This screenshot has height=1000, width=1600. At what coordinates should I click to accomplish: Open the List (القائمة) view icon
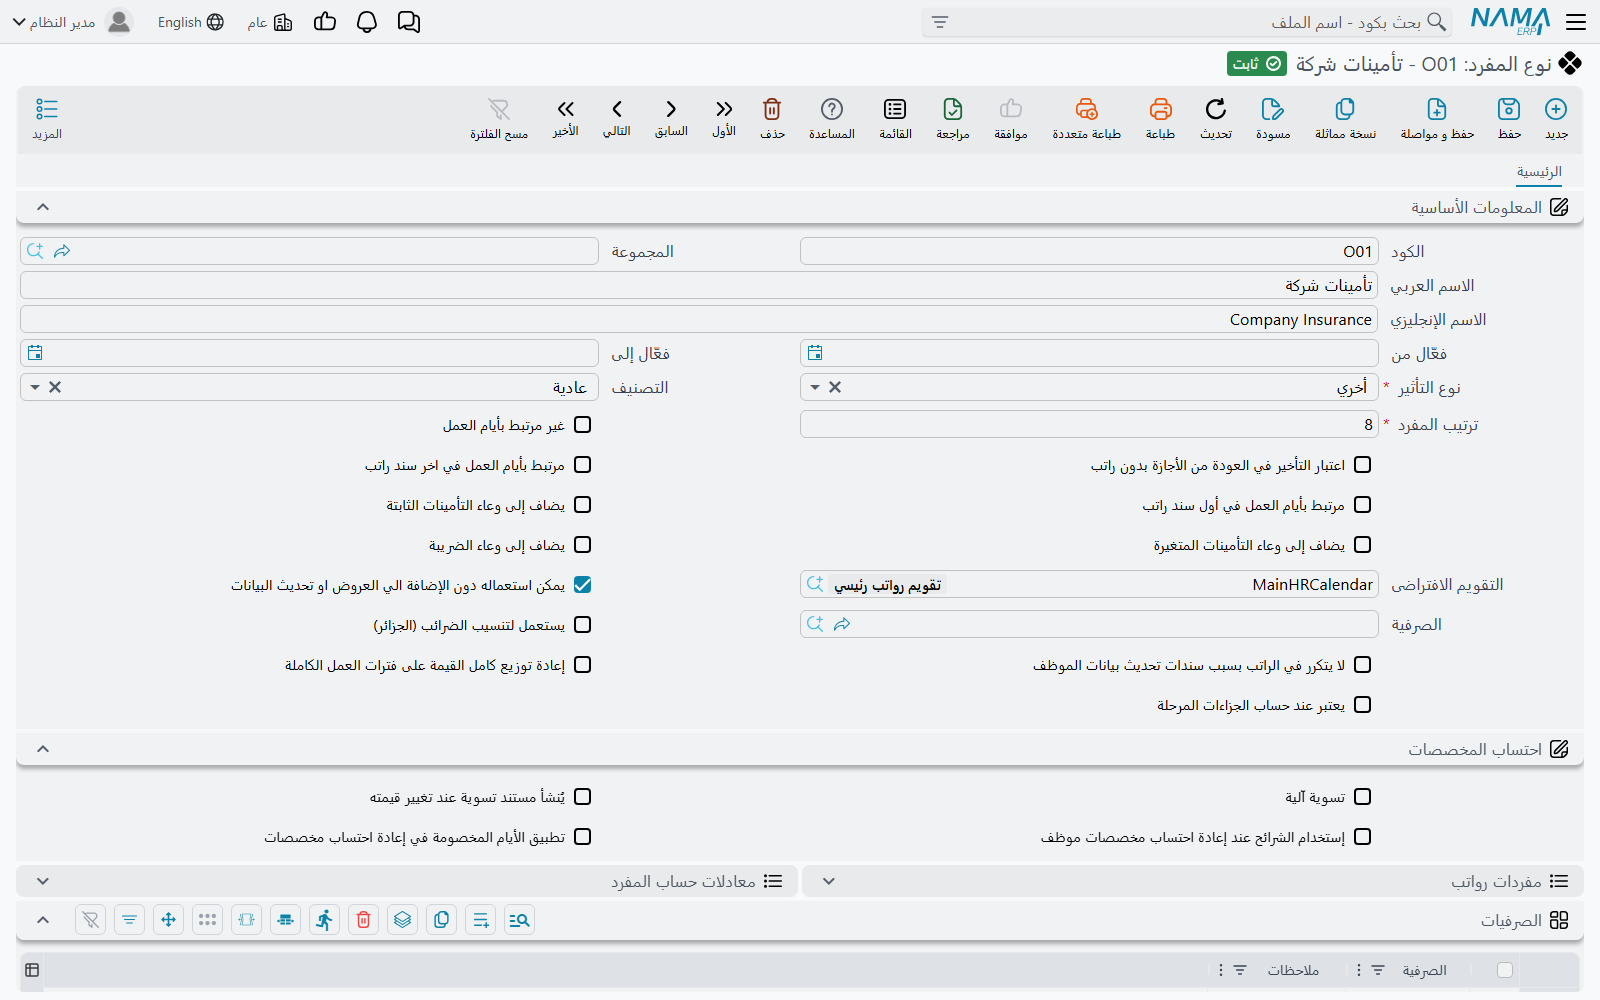coord(895,109)
